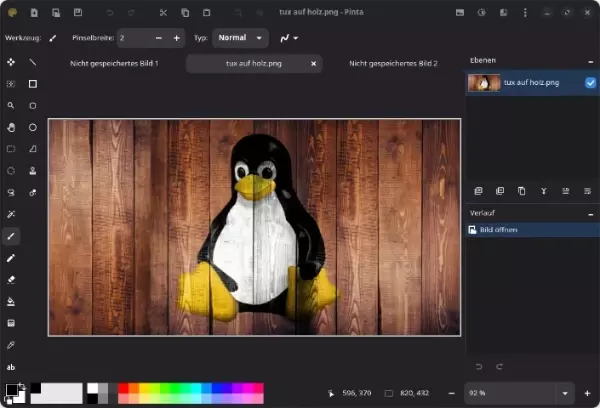The image size is (600, 408).
Task: Select the Gradient tool
Action: [x=11, y=323]
